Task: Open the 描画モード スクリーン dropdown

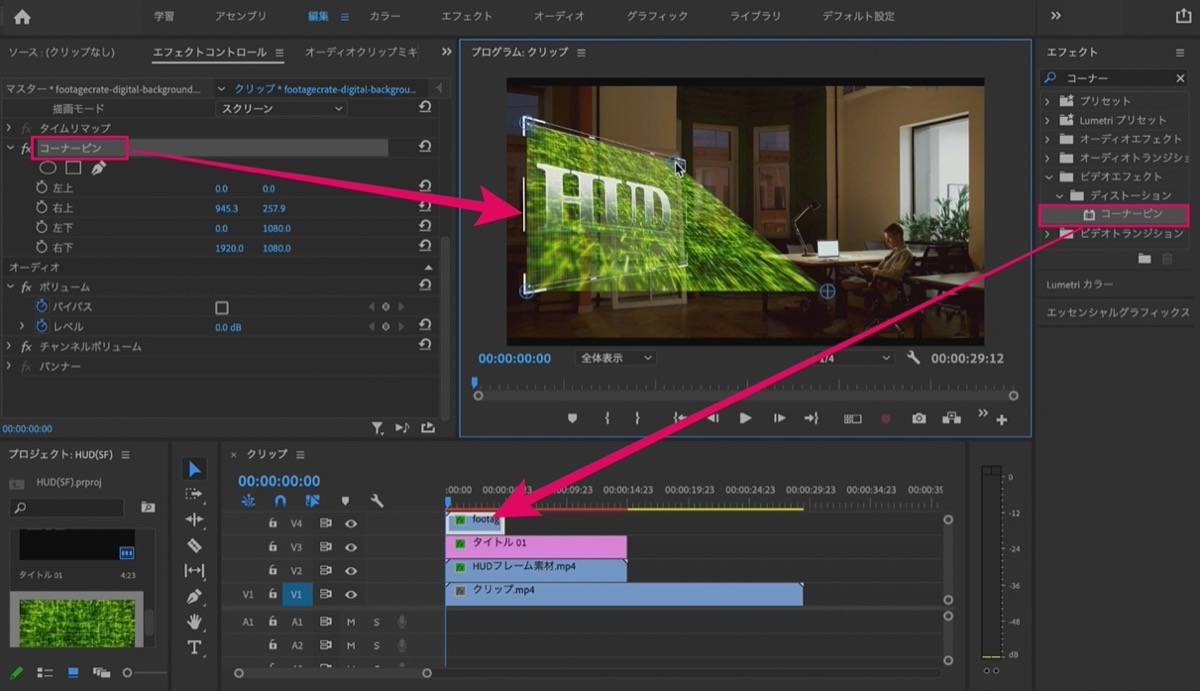Action: click(282, 108)
